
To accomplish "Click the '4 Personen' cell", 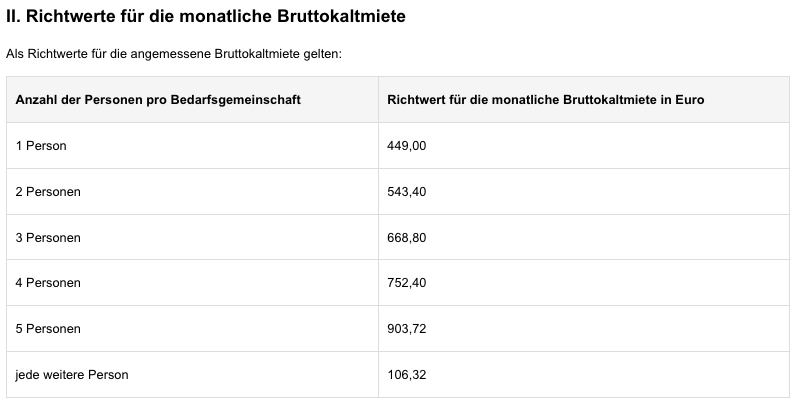I will click(x=48, y=283).
